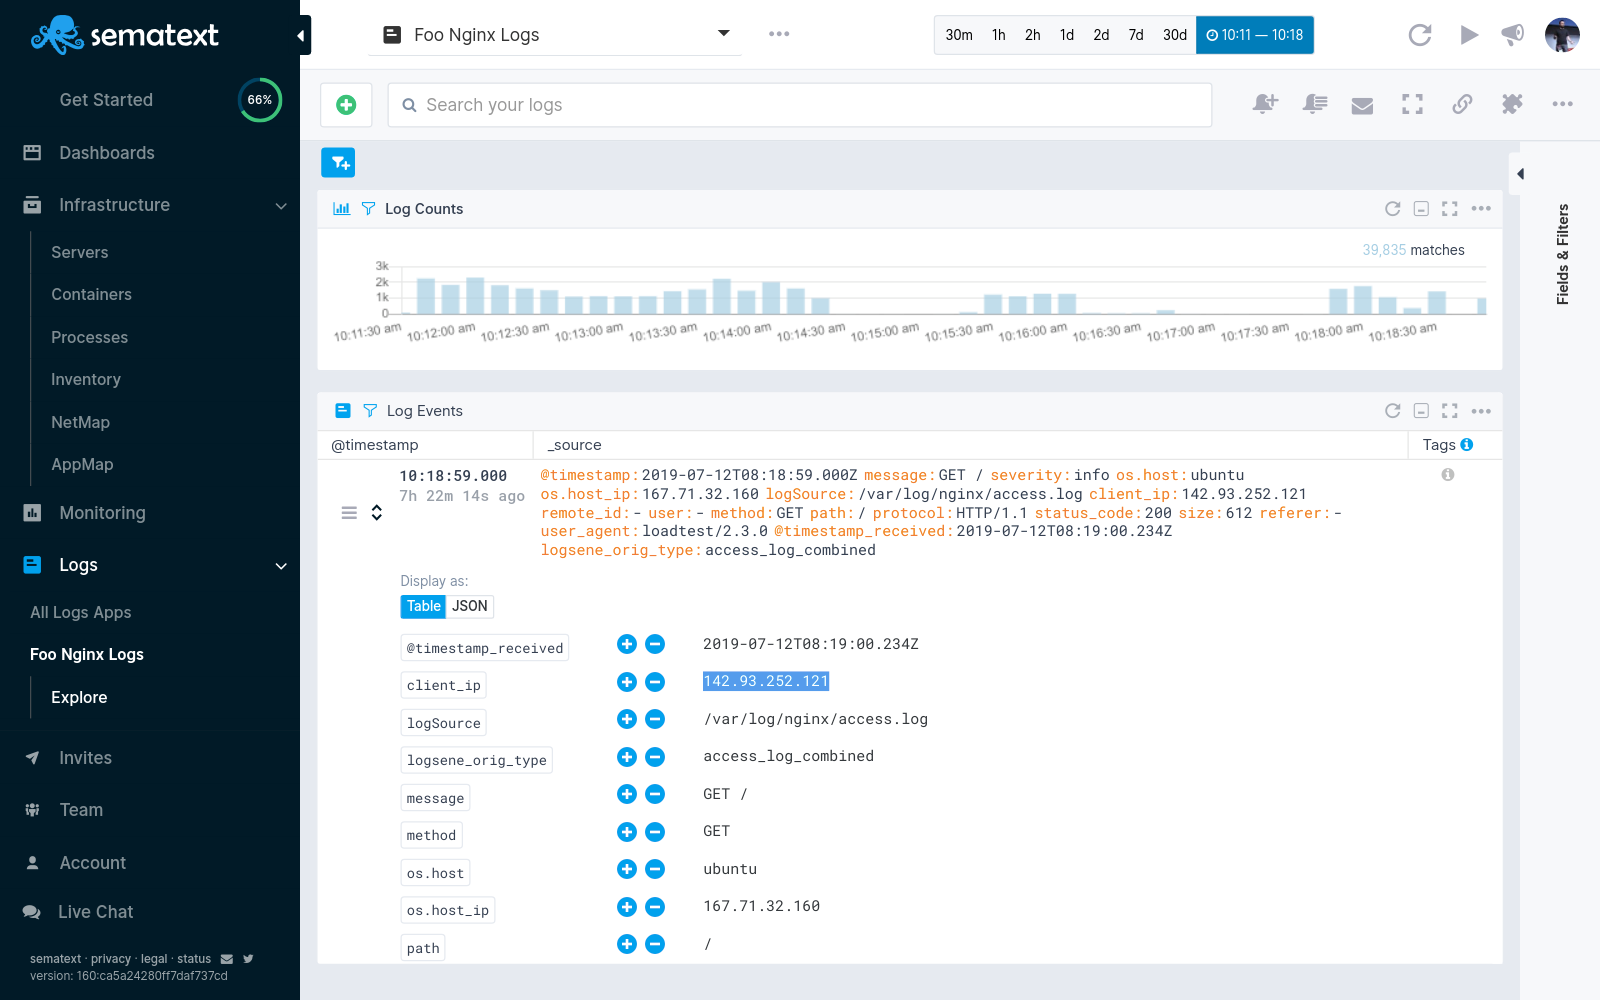Open the Dashboards section
Viewport: 1600px width, 1000px height.
coord(107,153)
